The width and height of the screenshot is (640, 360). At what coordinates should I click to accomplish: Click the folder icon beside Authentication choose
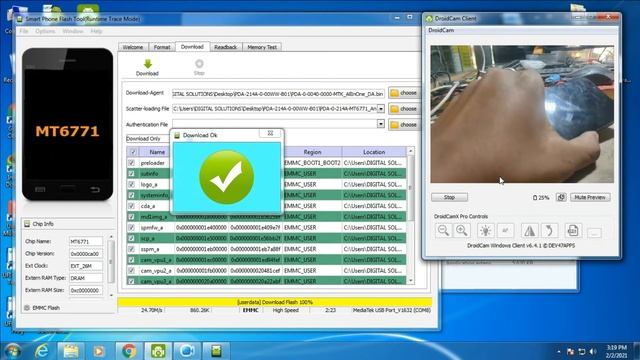(394, 124)
